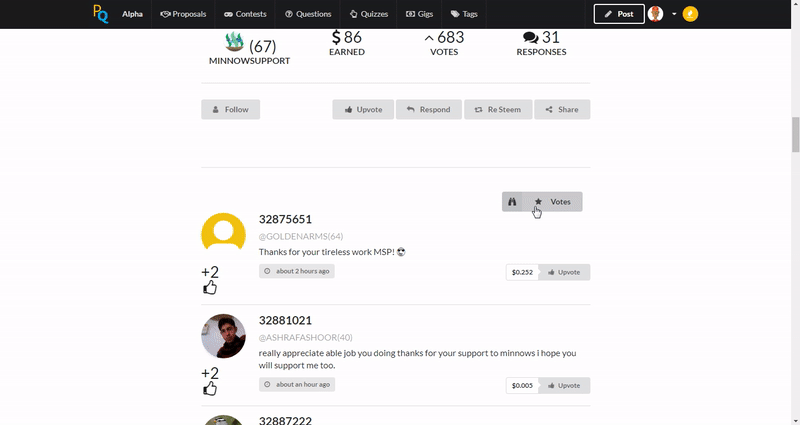This screenshot has width=800, height=425.
Task: Expand the user account dropdown arrow
Action: pos(674,14)
